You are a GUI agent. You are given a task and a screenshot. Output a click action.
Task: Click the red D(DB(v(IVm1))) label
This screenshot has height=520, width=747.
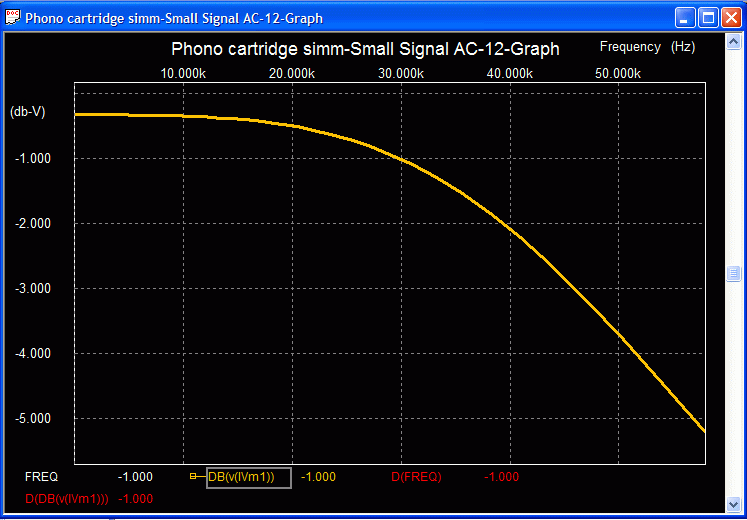(x=67, y=498)
